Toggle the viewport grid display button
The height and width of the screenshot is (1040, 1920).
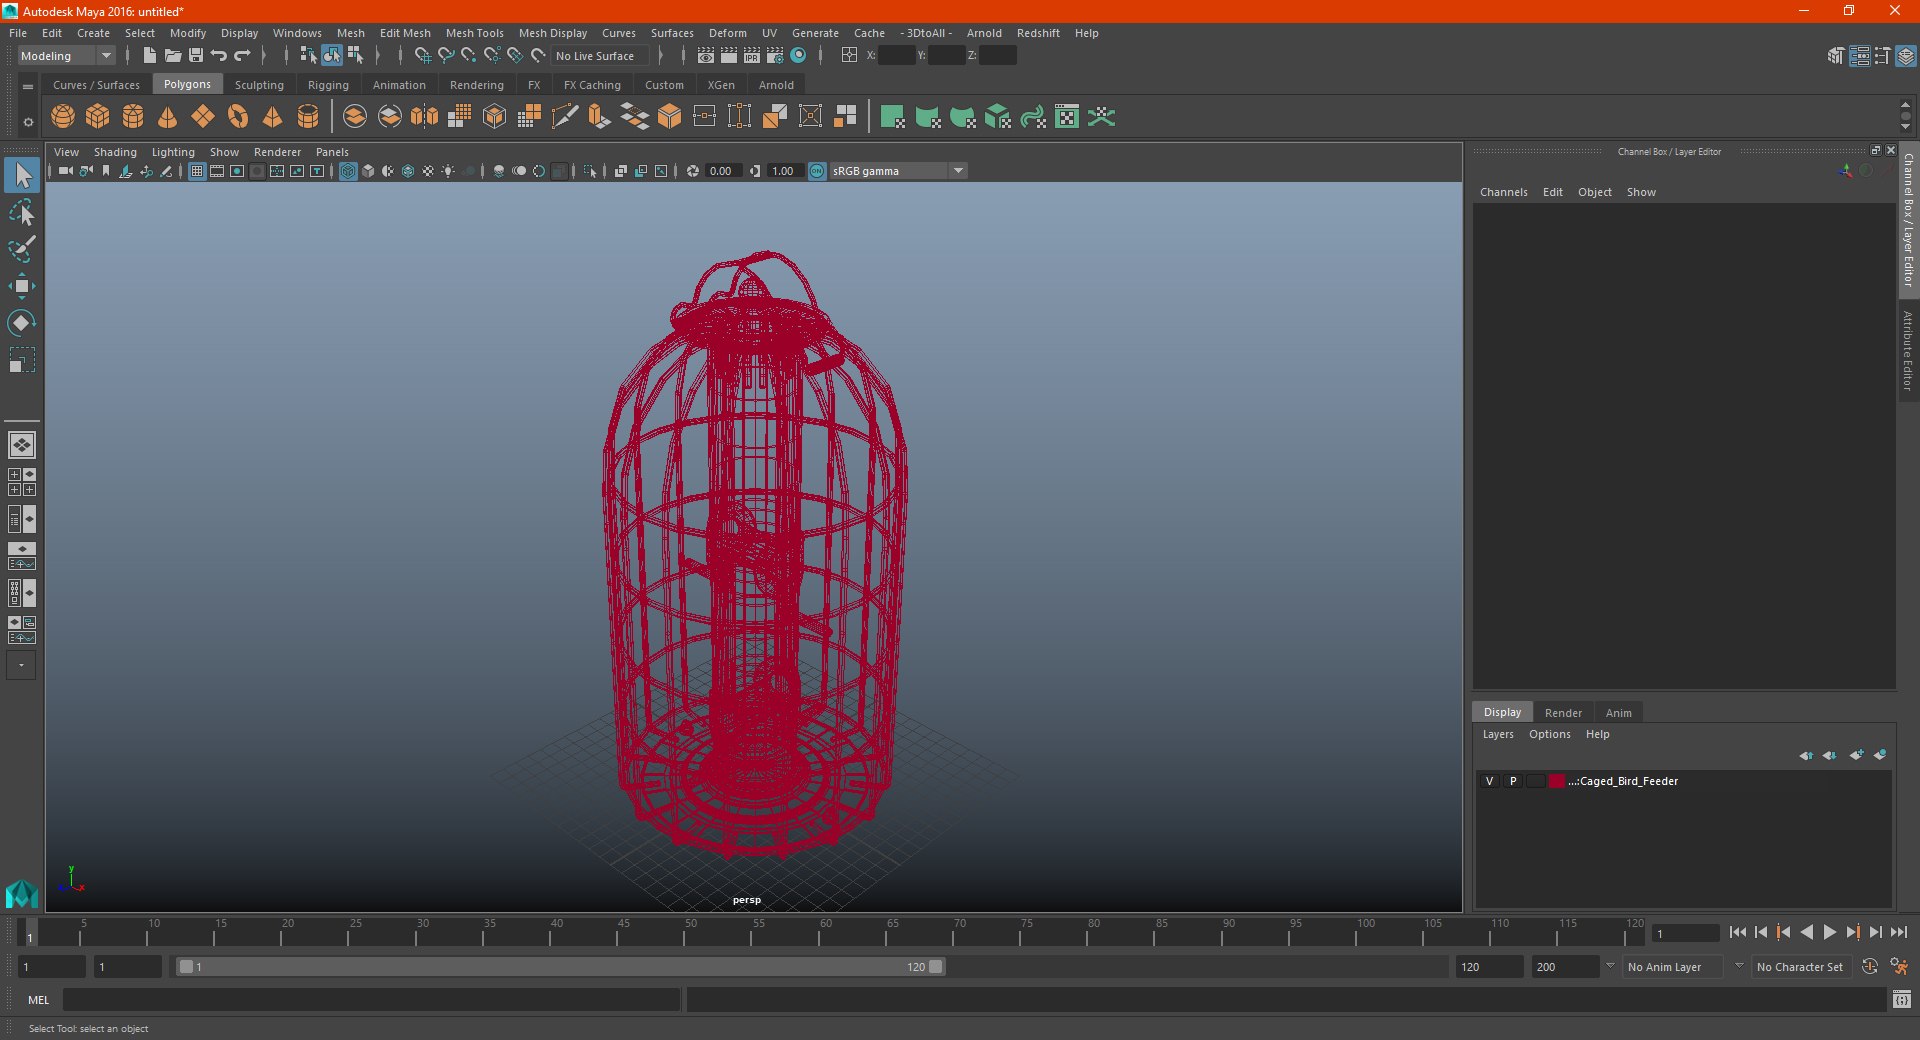pyautogui.click(x=197, y=171)
